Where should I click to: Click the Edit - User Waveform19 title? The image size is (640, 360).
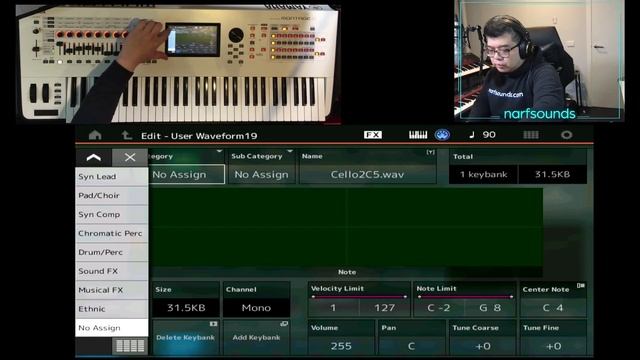click(x=199, y=136)
